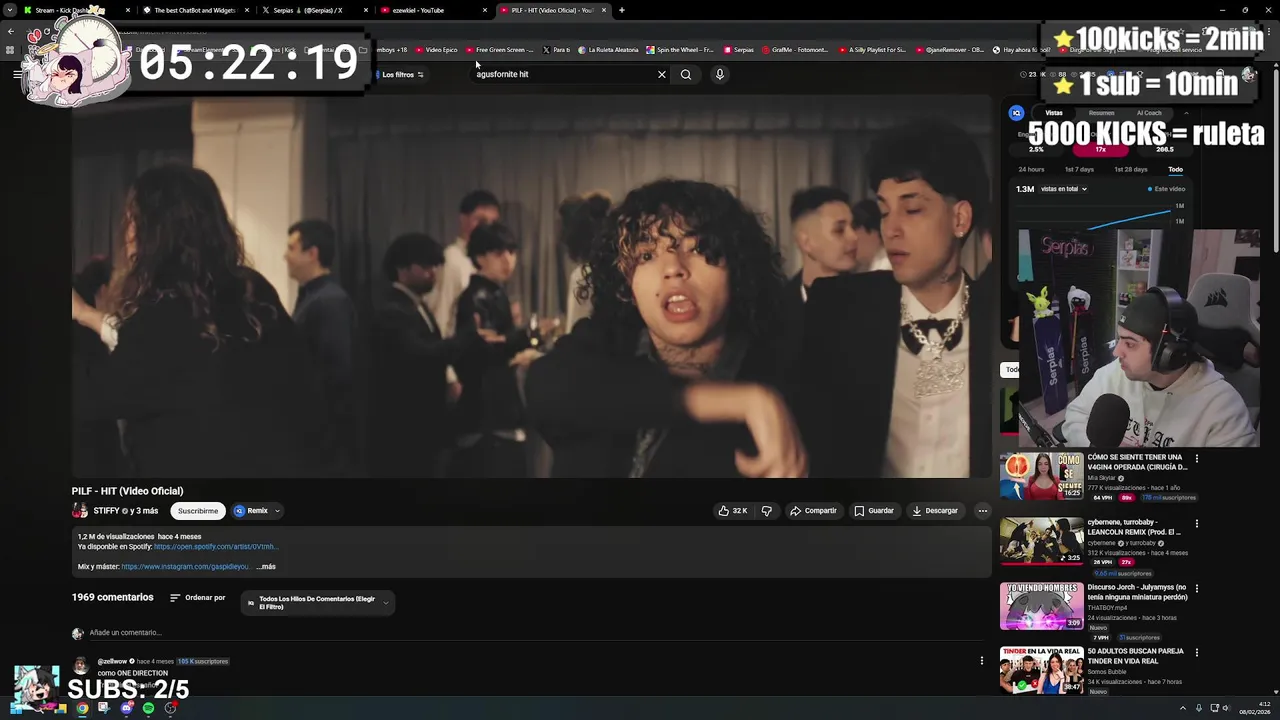
Task: Open GrafMe - Fotomont bookmark
Action: [795, 49]
